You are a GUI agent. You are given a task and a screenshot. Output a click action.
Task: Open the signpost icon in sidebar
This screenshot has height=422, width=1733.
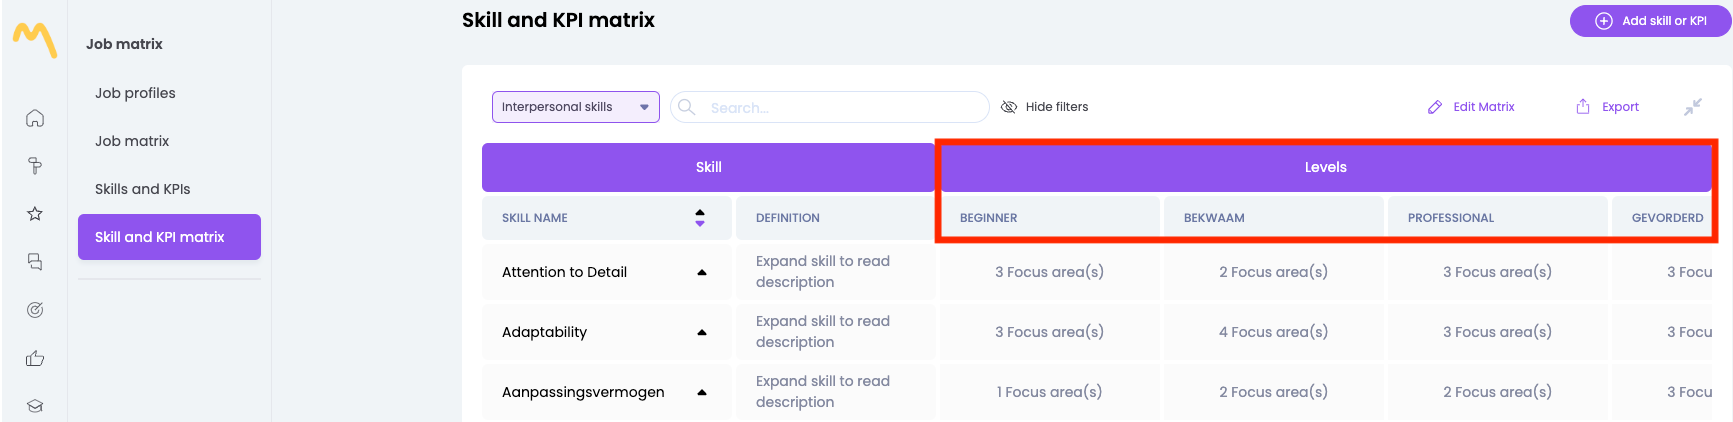click(x=35, y=166)
